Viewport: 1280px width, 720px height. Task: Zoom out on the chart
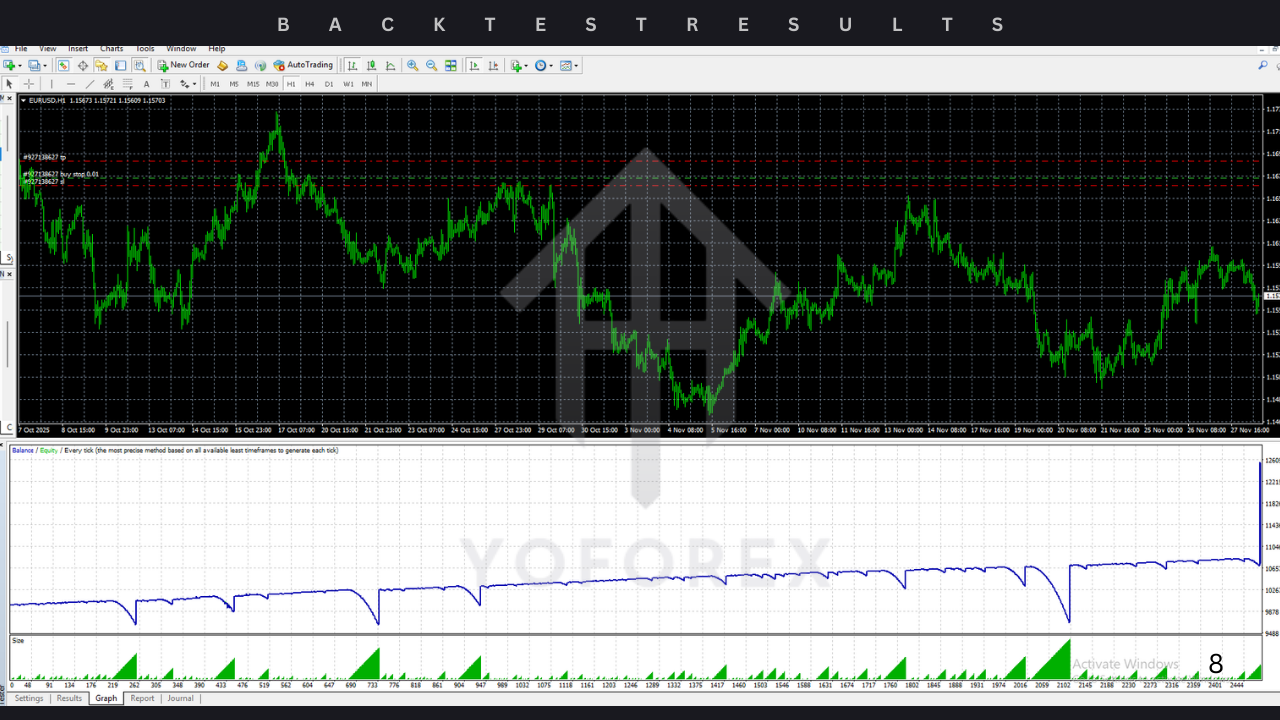click(431, 66)
